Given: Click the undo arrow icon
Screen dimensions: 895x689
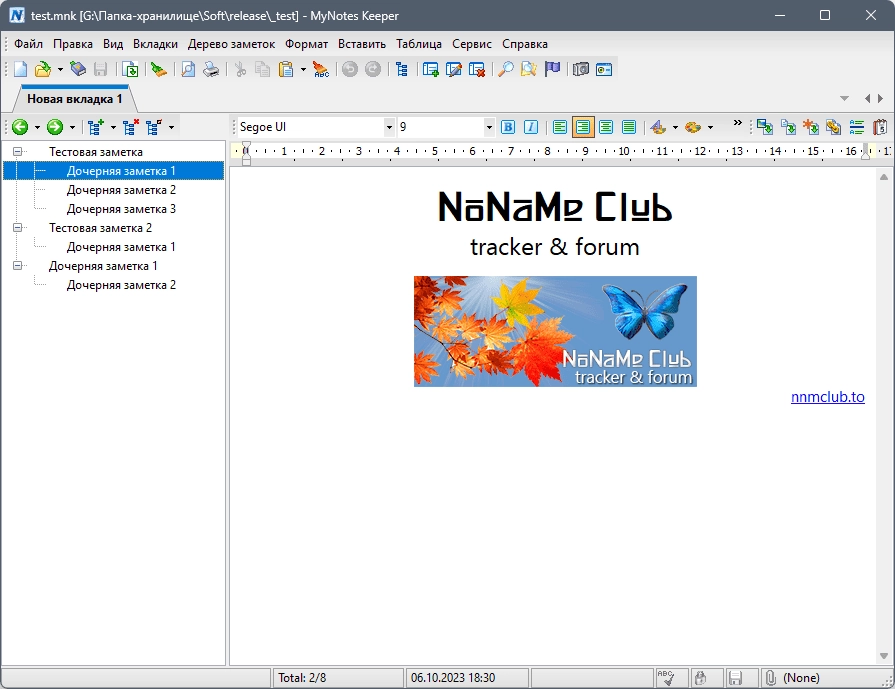Looking at the screenshot, I should (x=350, y=69).
